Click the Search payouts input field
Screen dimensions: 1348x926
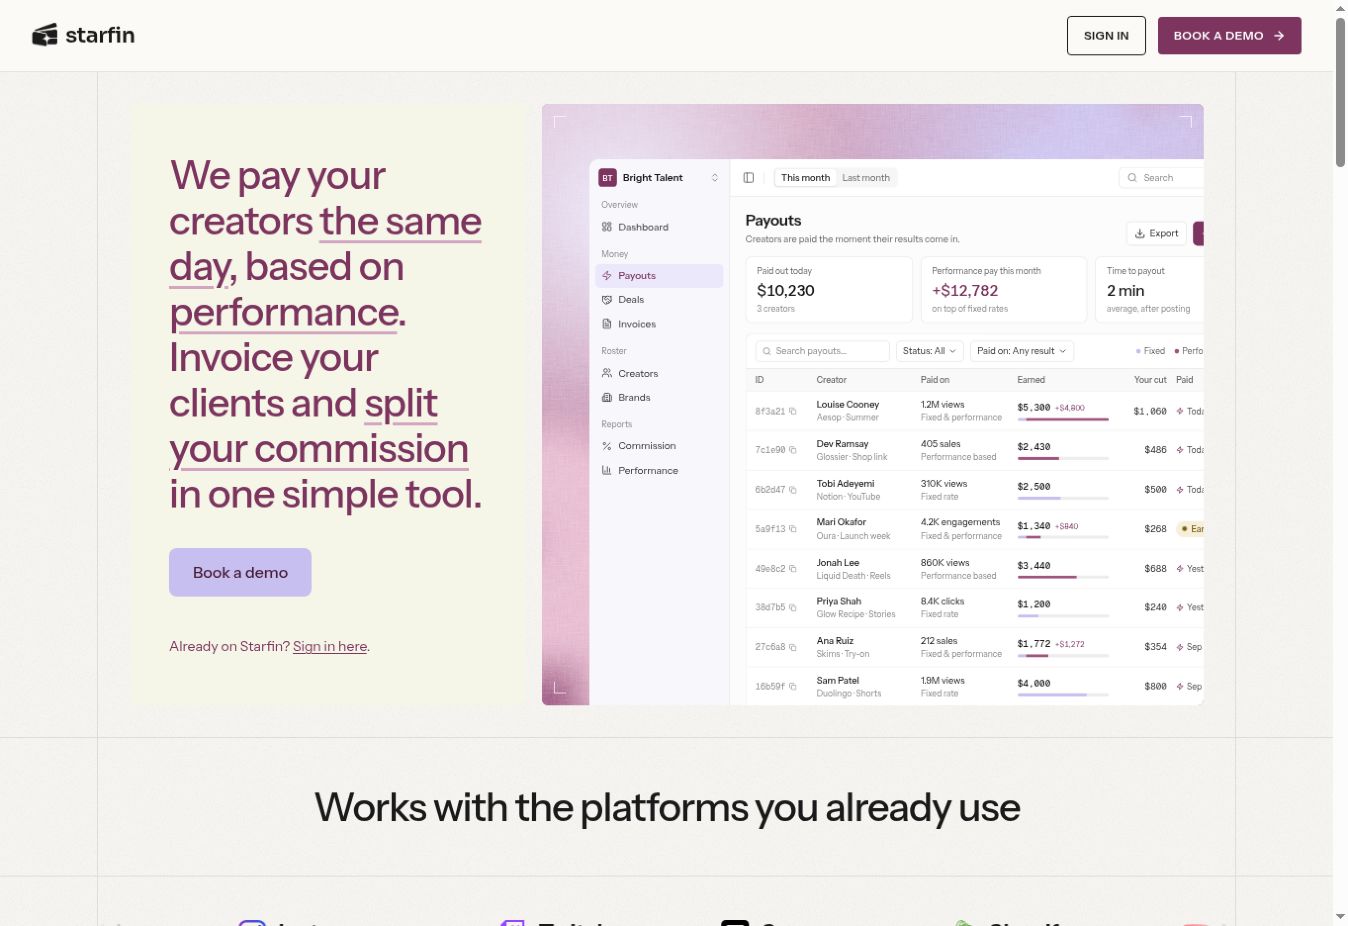point(822,351)
